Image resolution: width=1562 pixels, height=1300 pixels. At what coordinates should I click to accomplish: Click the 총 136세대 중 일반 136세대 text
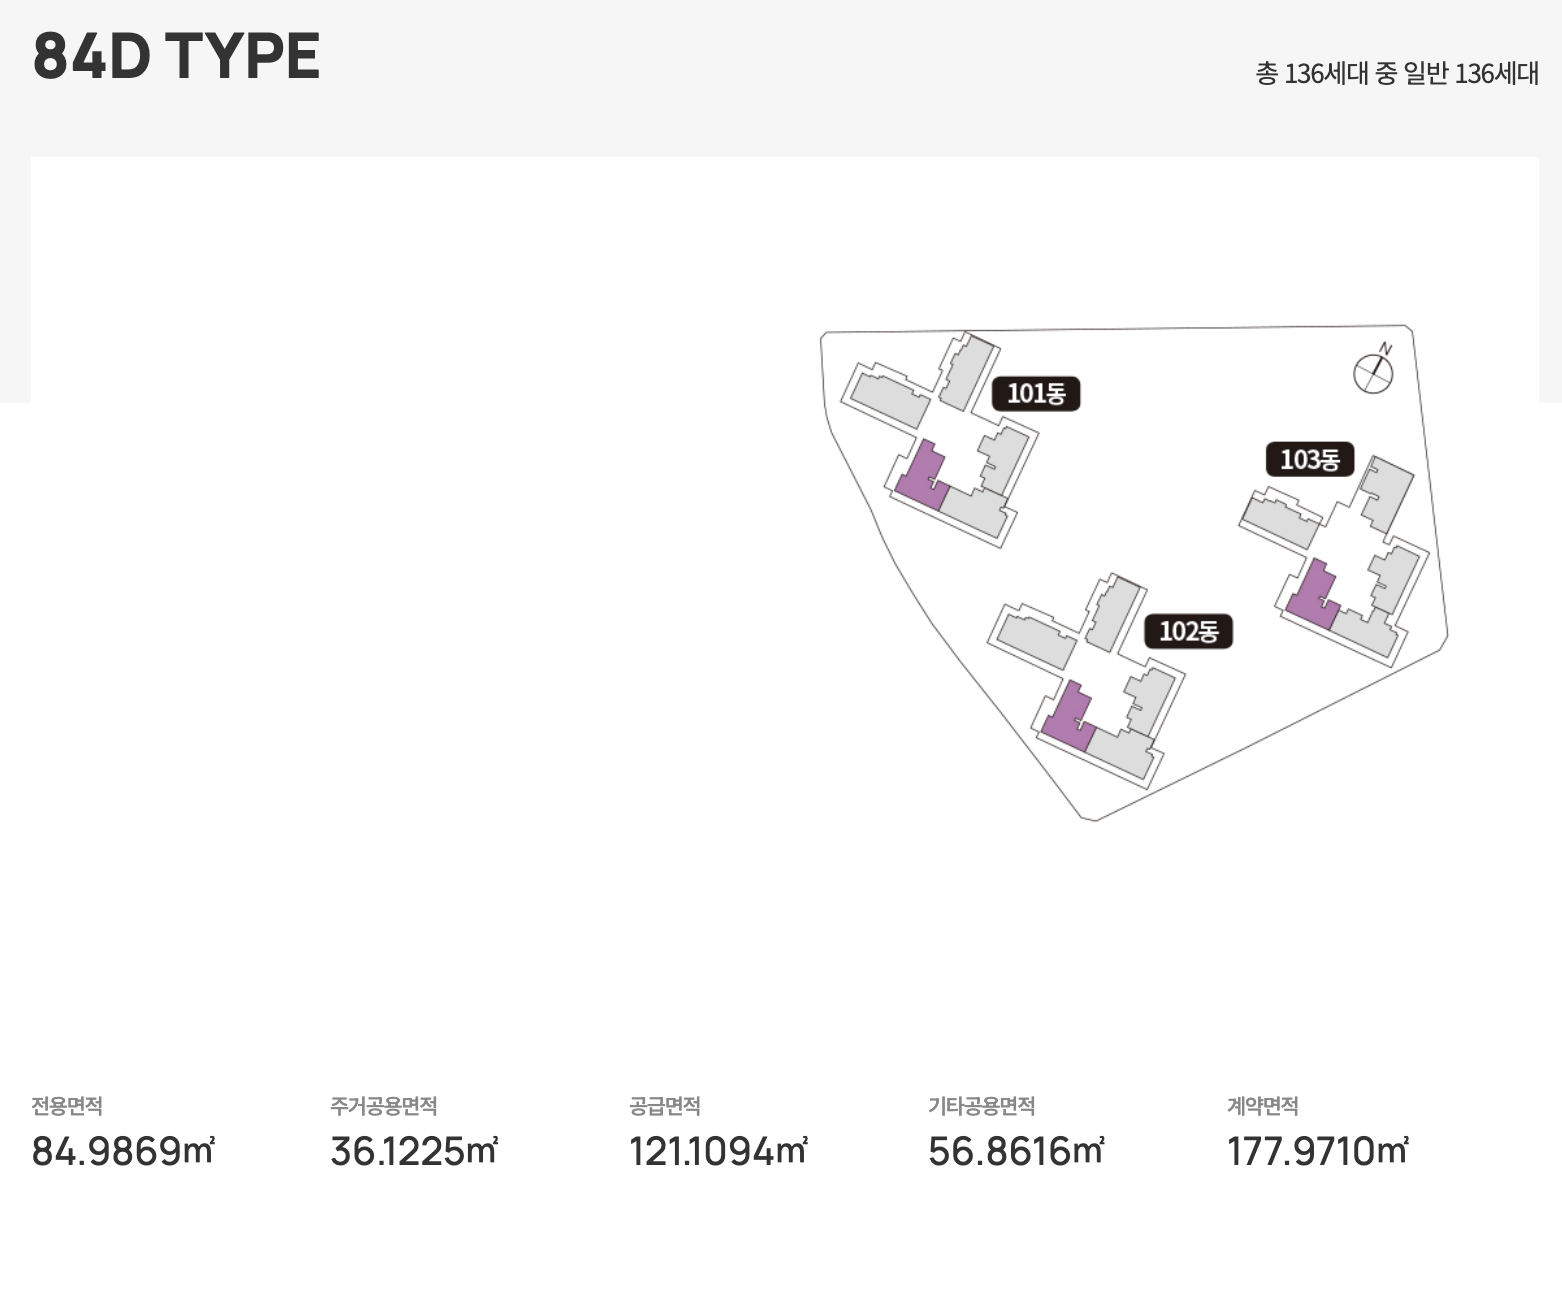pos(1397,74)
